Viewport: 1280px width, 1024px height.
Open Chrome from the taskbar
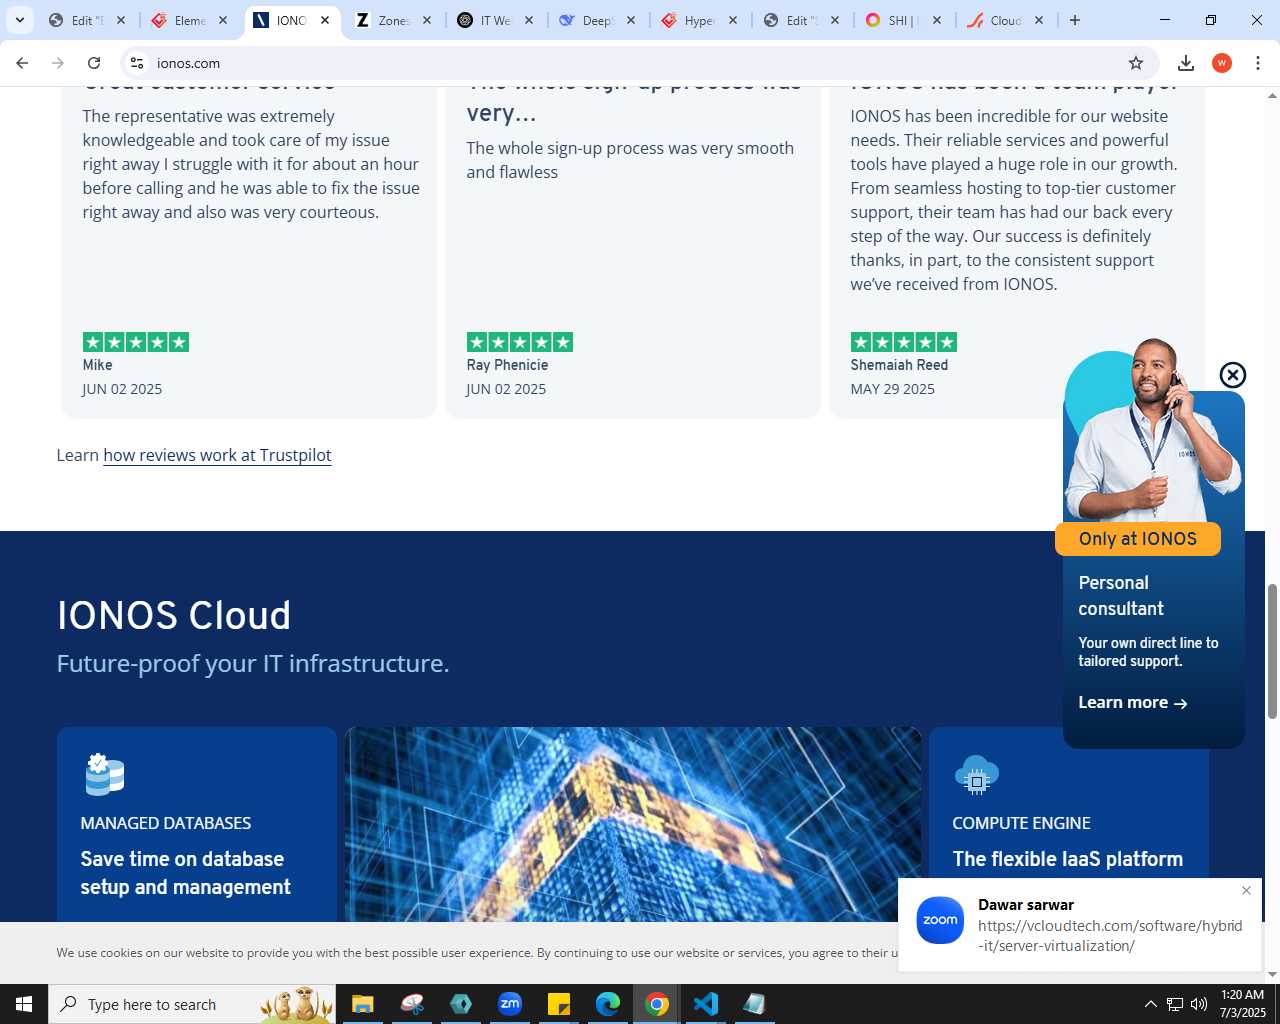(657, 1004)
